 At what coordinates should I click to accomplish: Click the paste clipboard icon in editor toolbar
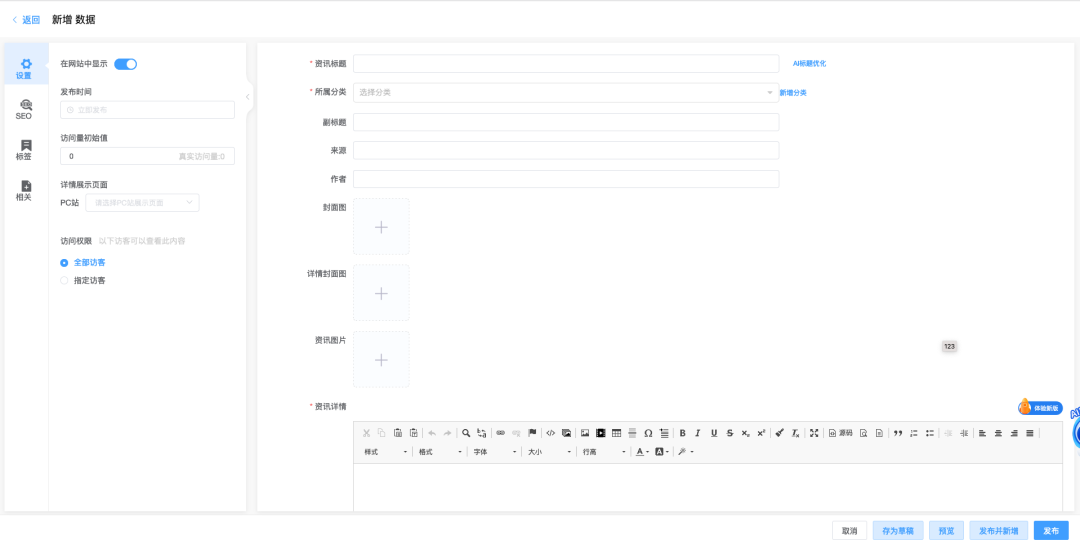(x=398, y=433)
